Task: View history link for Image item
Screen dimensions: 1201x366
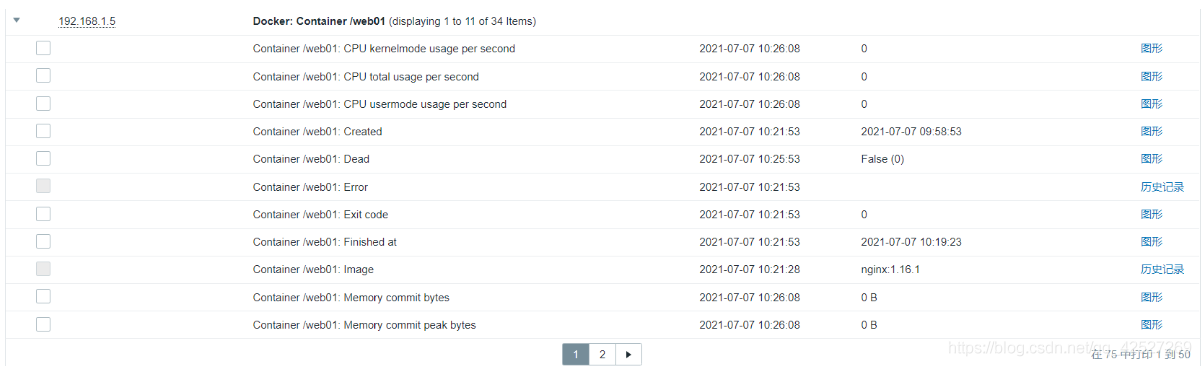Action: (1162, 269)
